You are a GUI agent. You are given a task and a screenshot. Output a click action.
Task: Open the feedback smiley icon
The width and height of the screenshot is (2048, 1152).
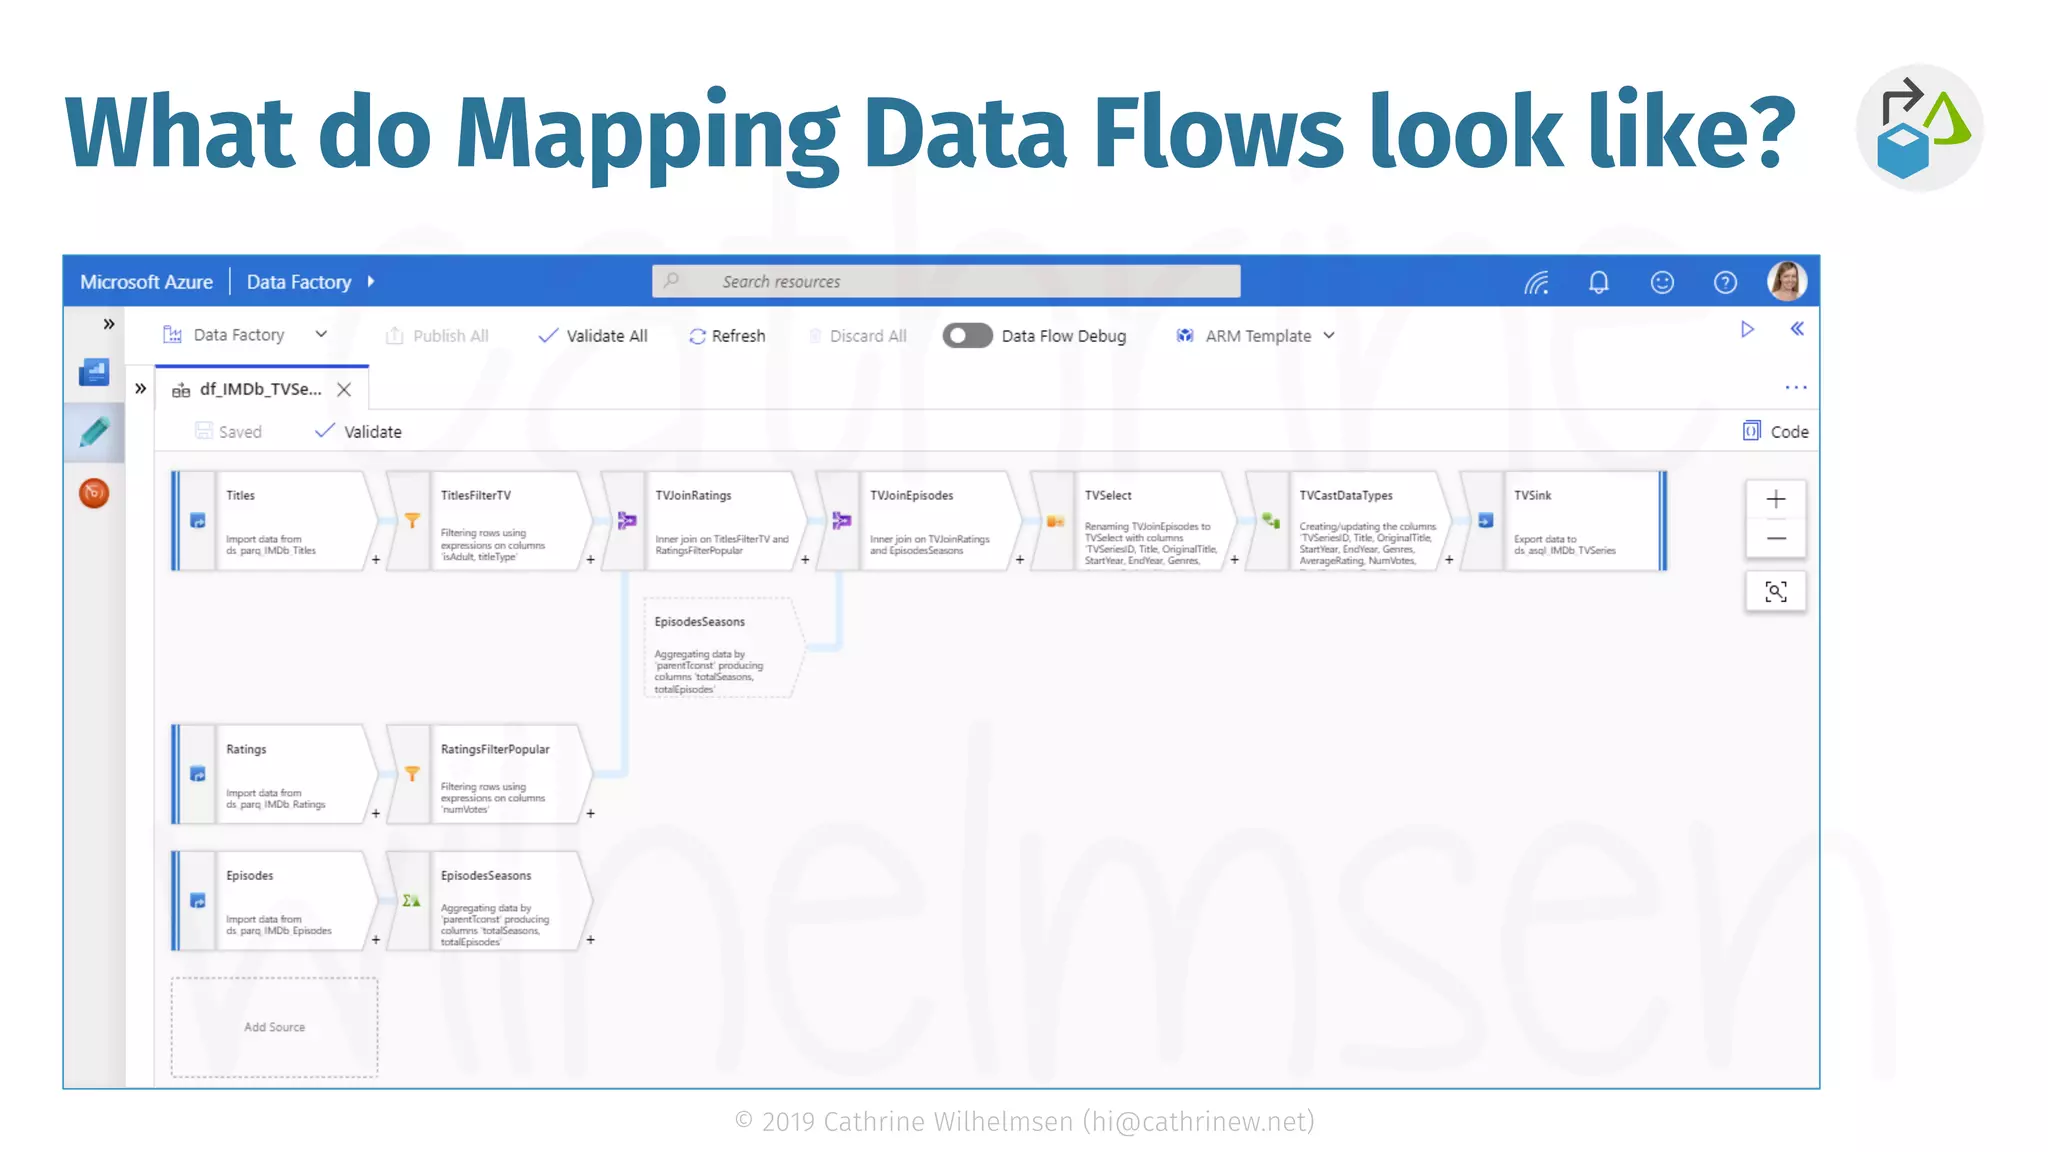pos(1662,283)
